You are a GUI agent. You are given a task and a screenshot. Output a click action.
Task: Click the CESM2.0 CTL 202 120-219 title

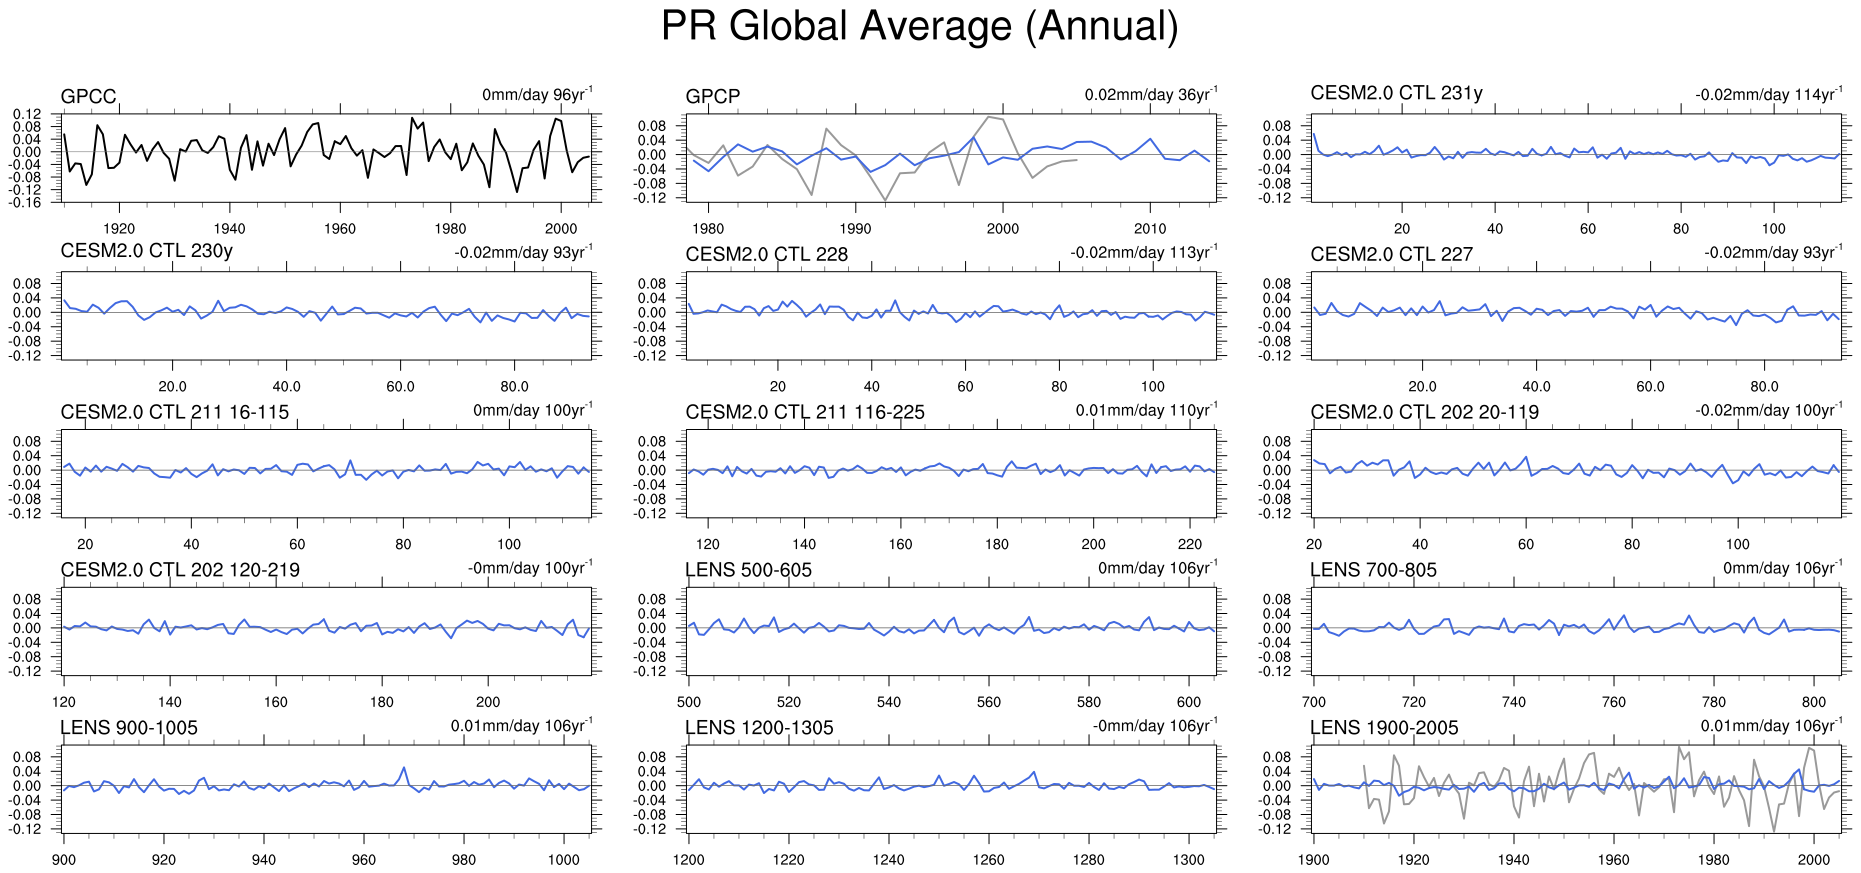(180, 570)
